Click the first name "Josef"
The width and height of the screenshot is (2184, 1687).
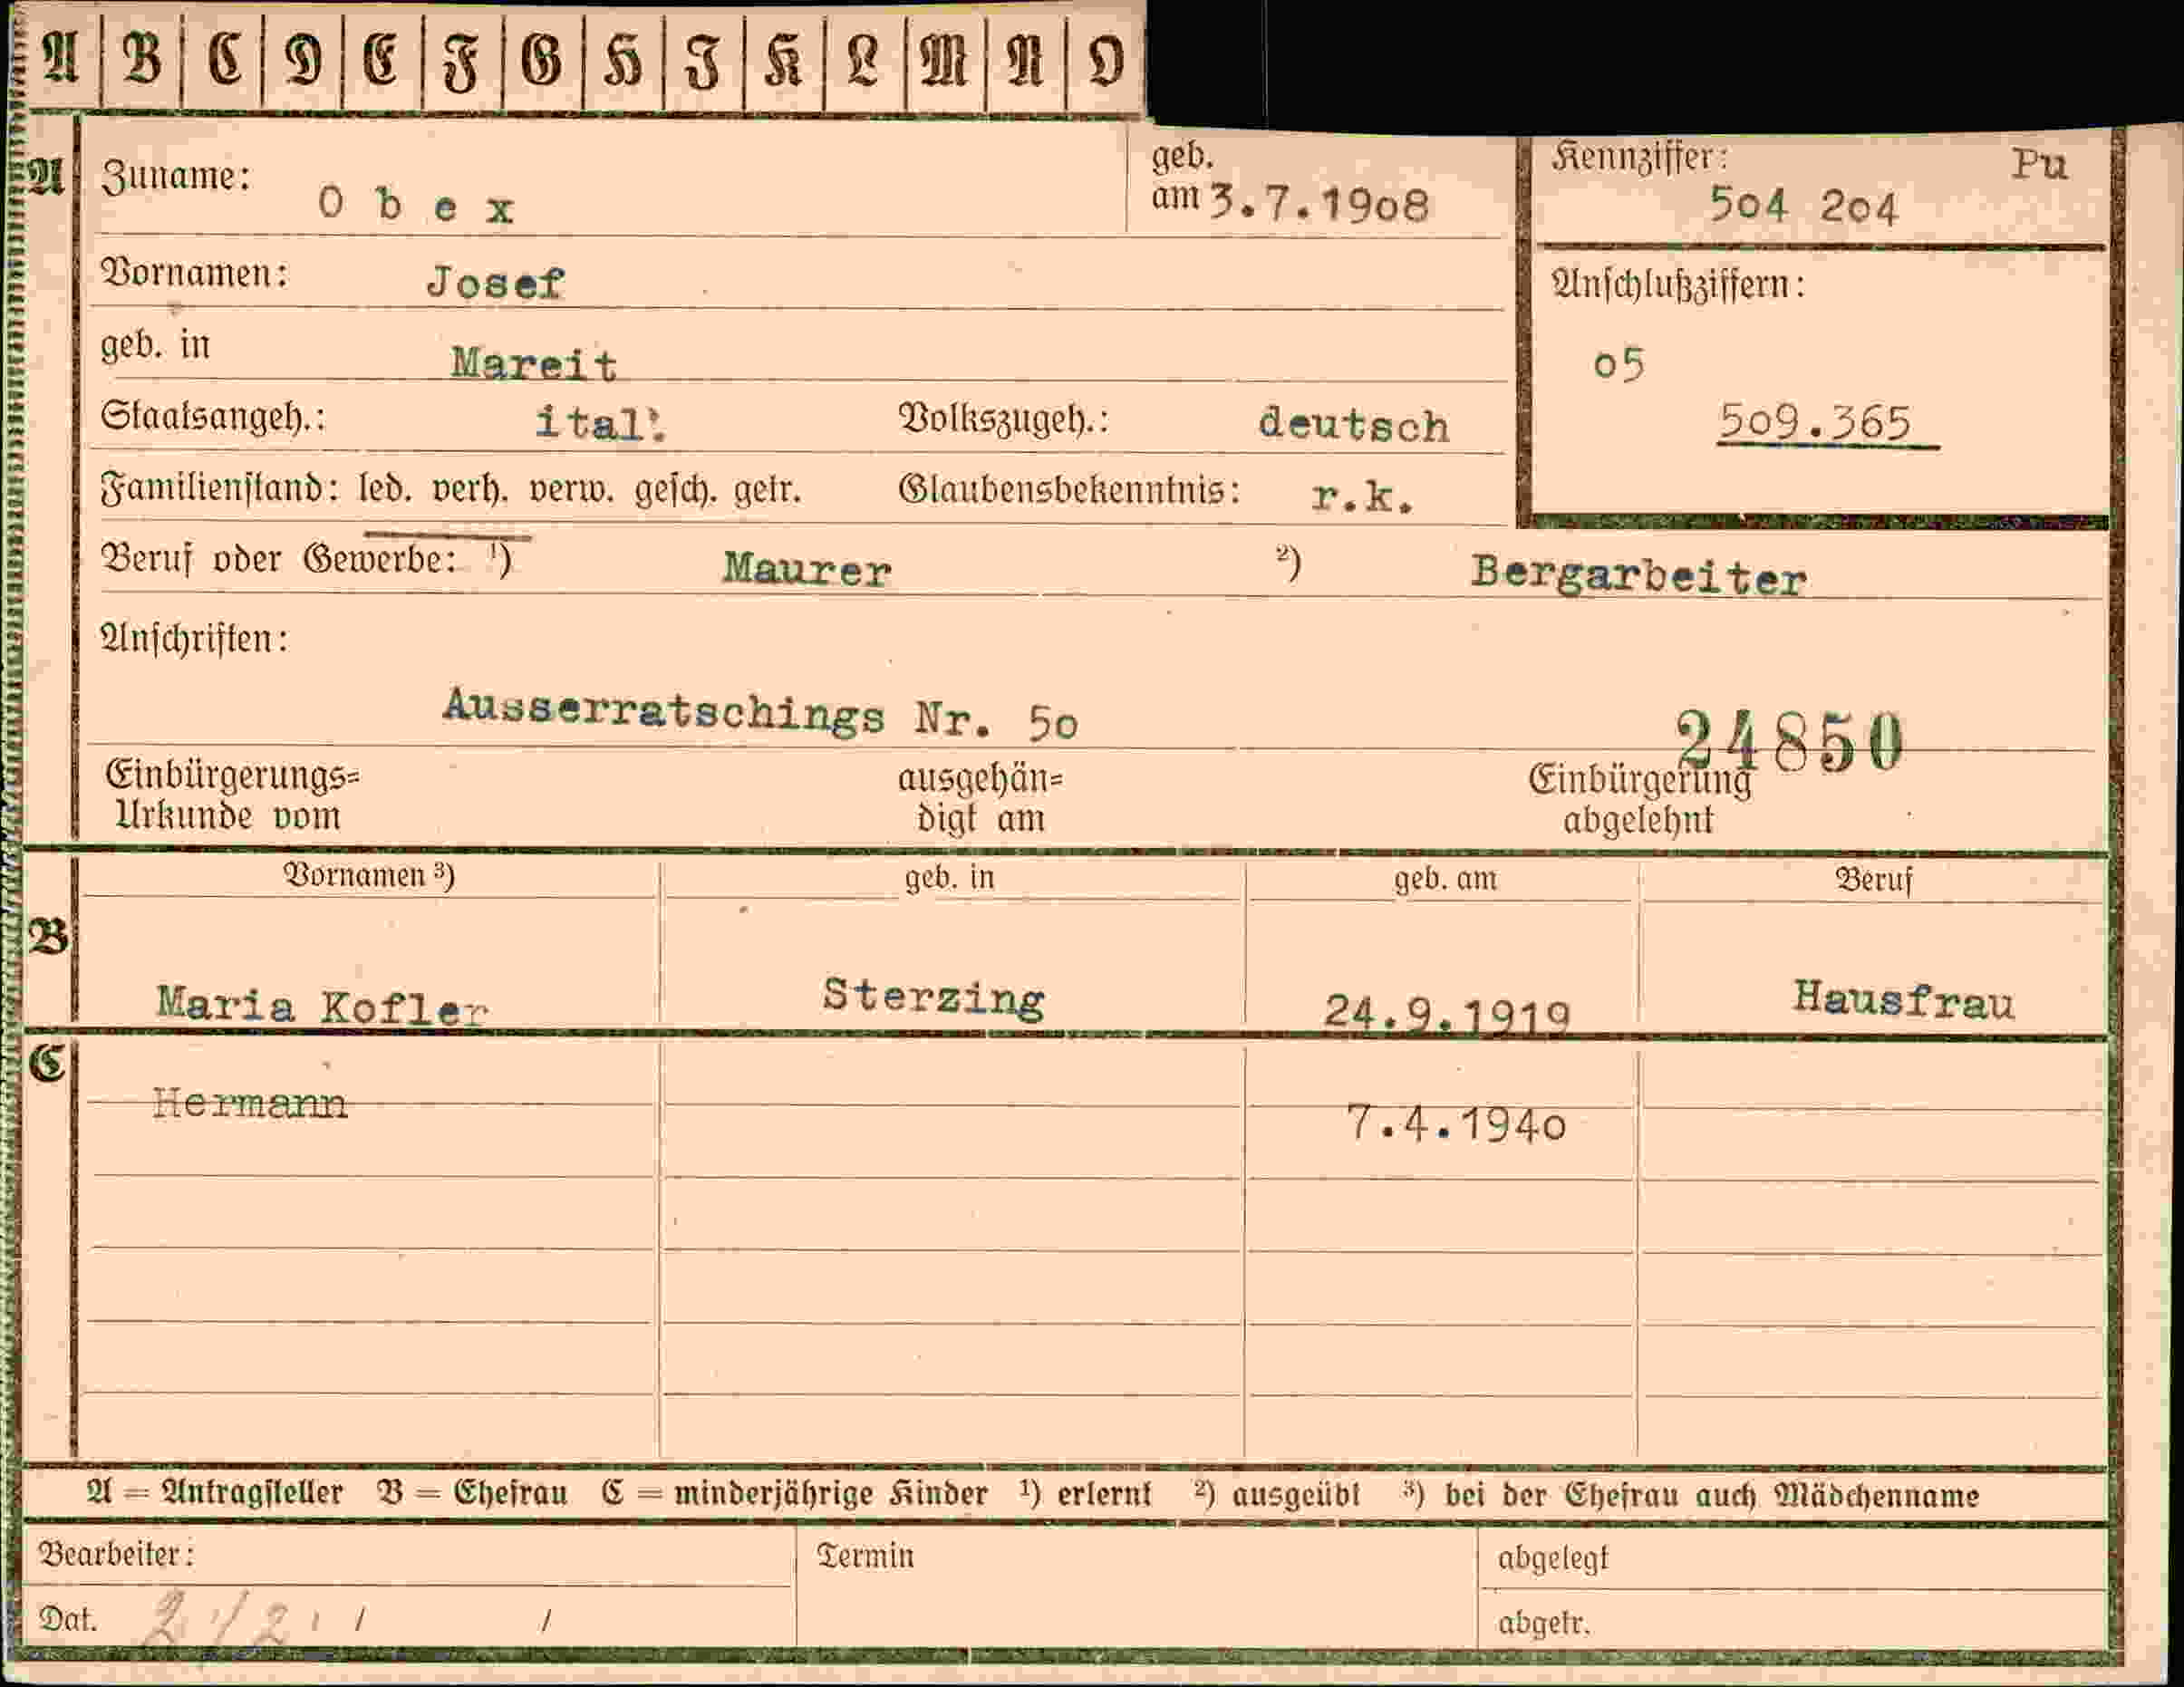coord(495,283)
